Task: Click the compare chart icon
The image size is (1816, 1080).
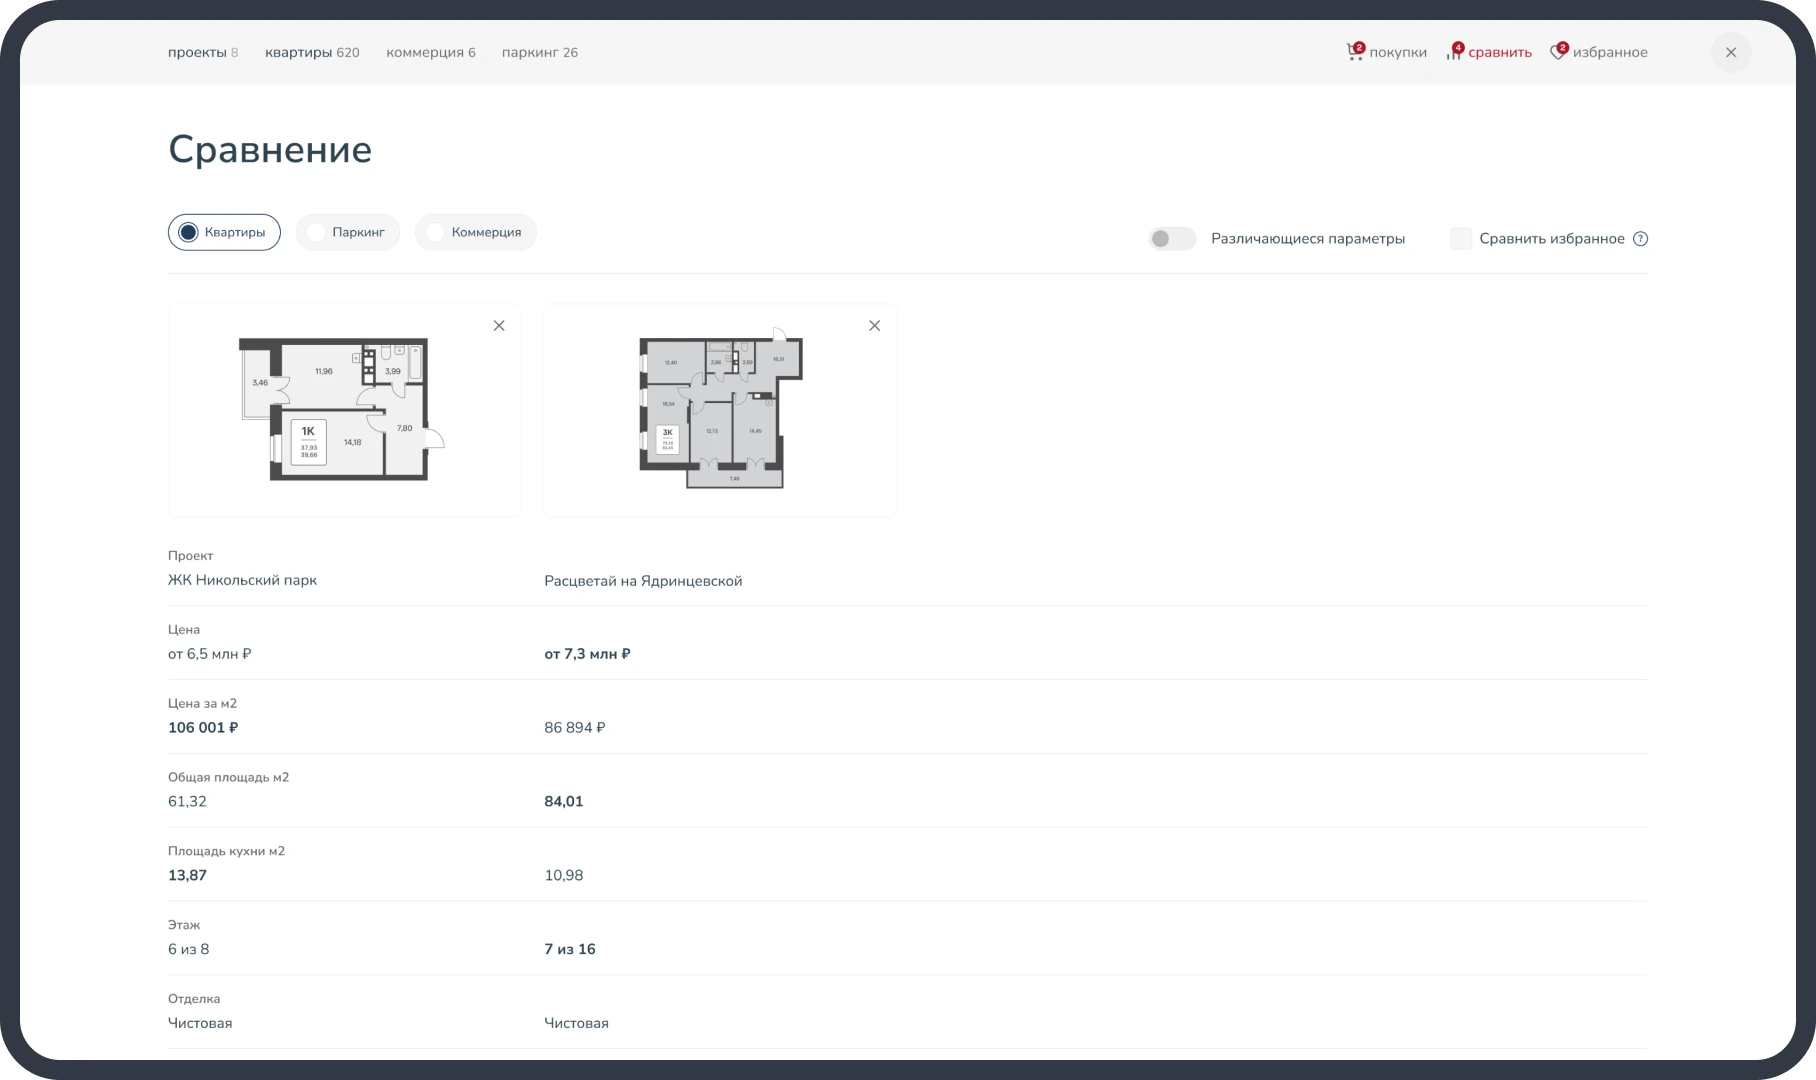Action: coord(1454,52)
